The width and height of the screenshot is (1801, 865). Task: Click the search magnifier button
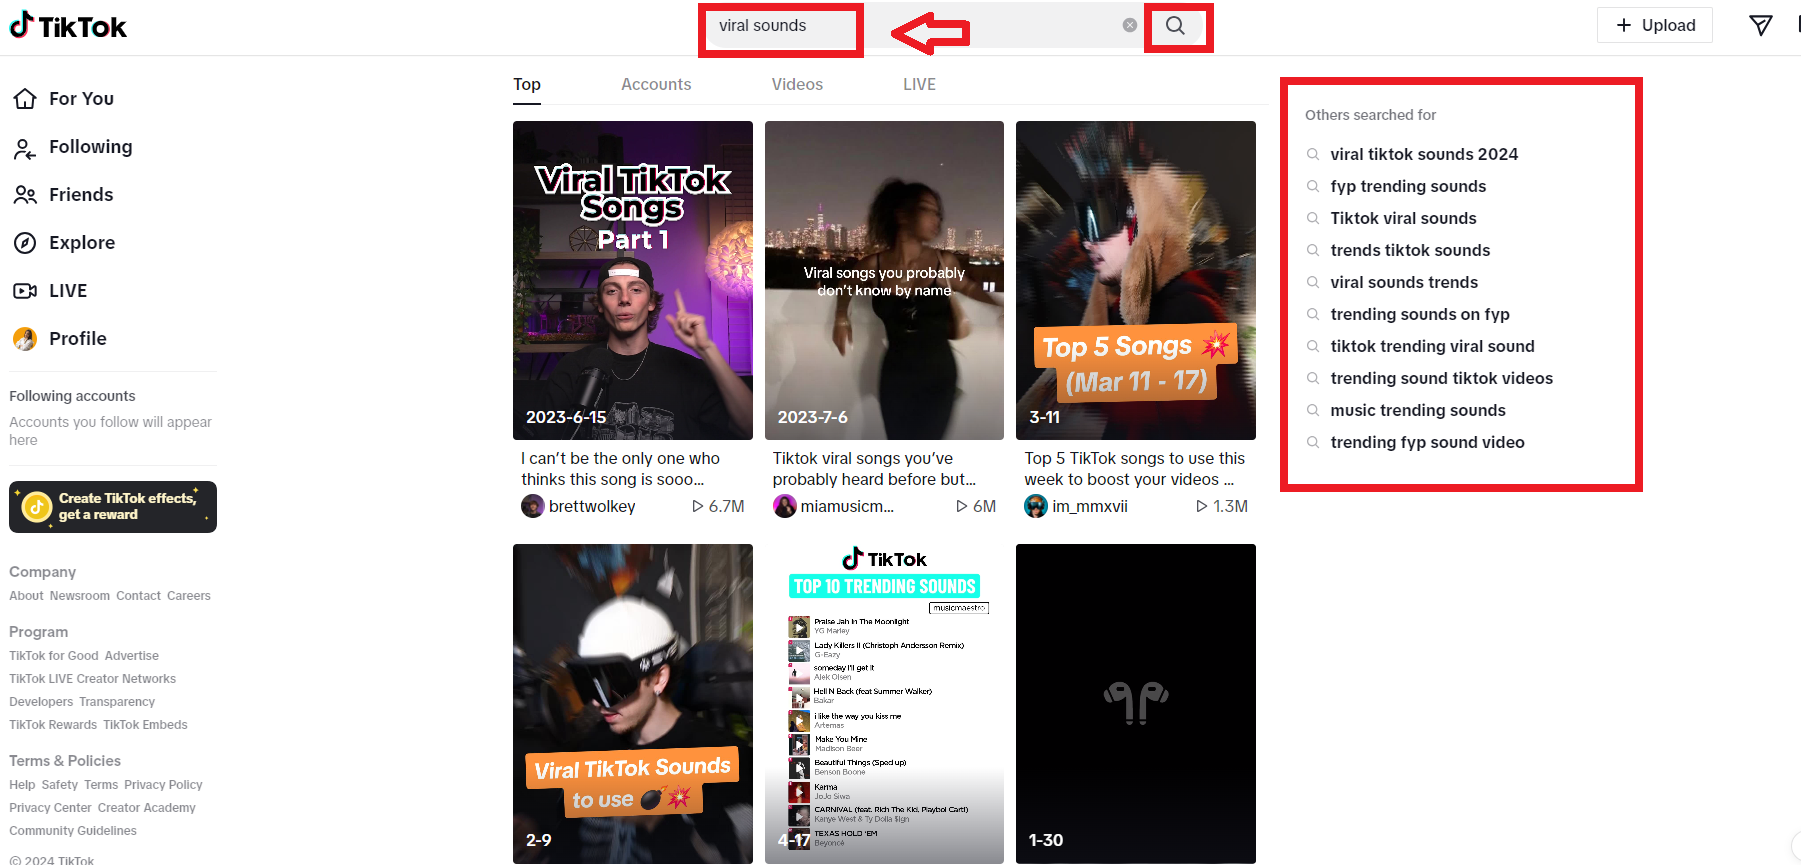pos(1175,26)
